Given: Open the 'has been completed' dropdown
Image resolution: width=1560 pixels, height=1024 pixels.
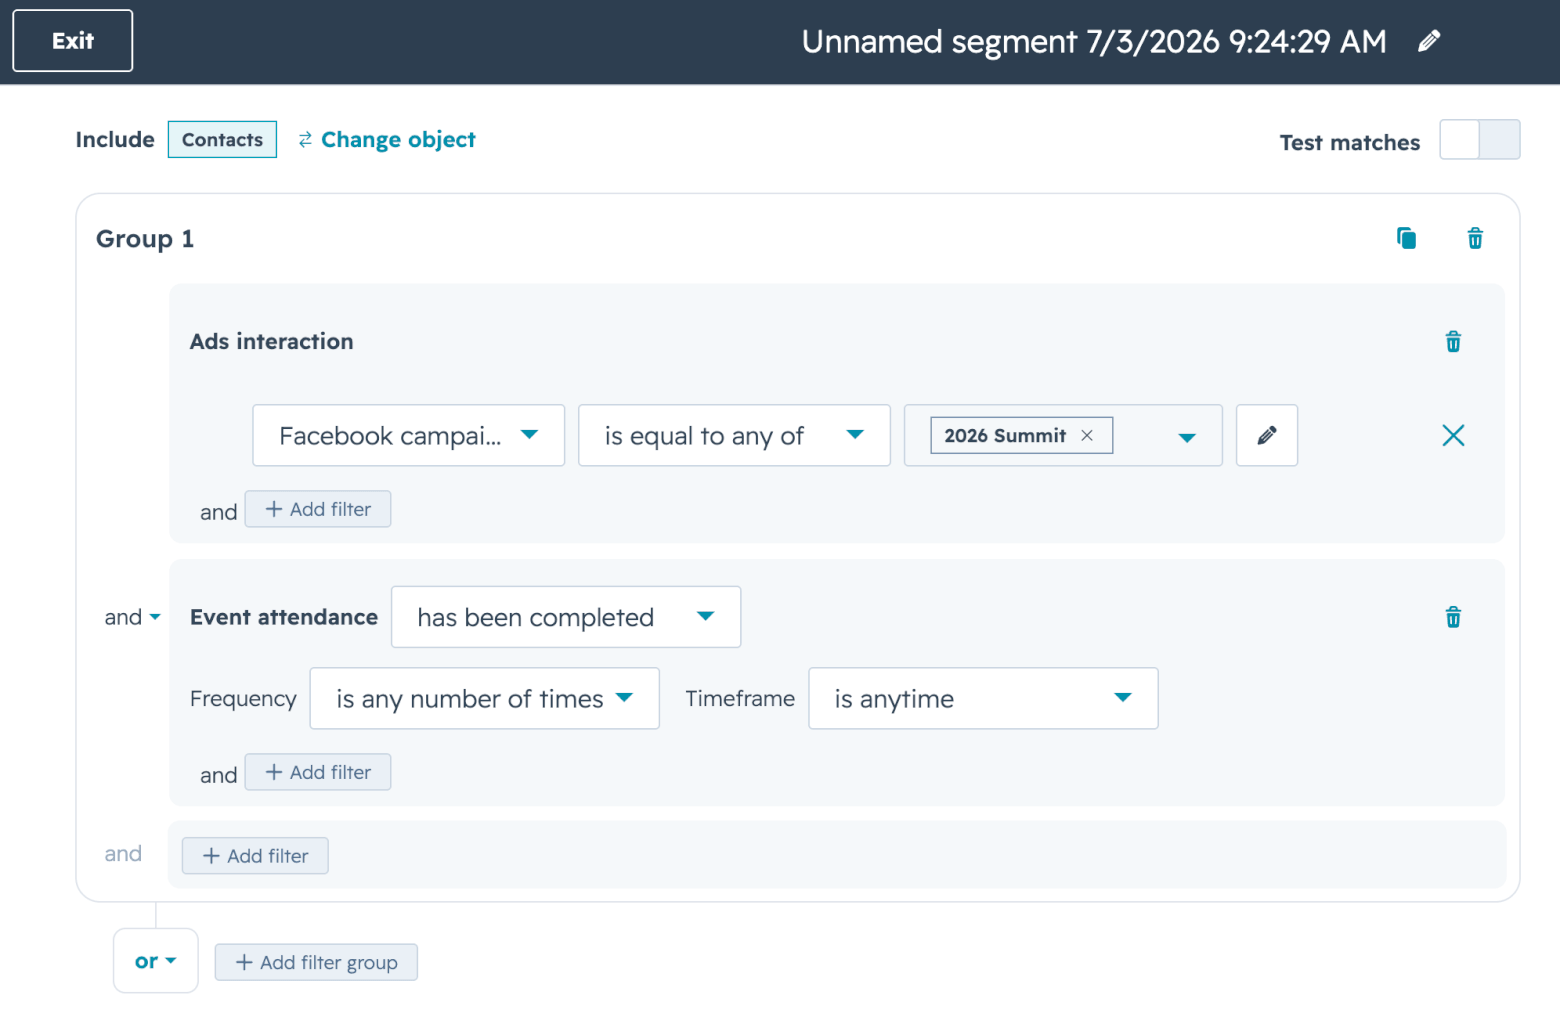Looking at the screenshot, I should (x=566, y=617).
